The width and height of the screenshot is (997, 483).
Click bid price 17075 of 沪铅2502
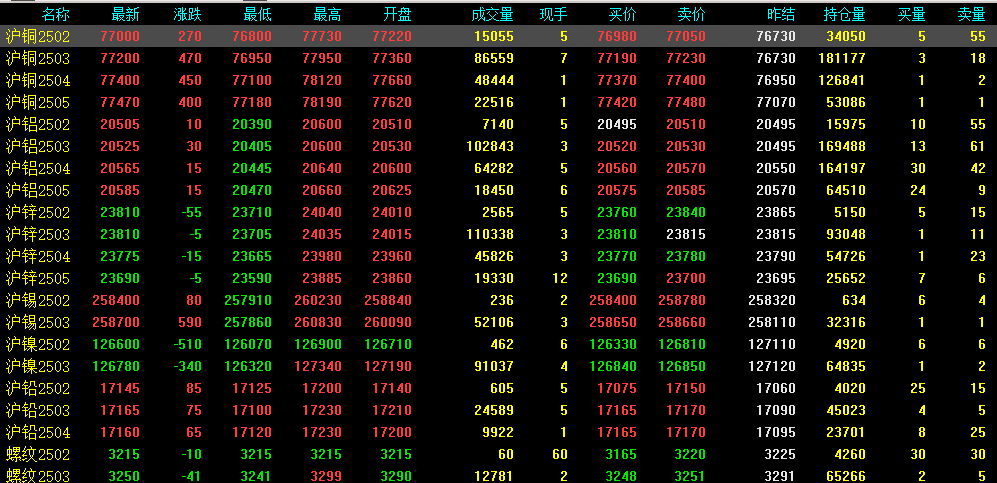(x=617, y=388)
